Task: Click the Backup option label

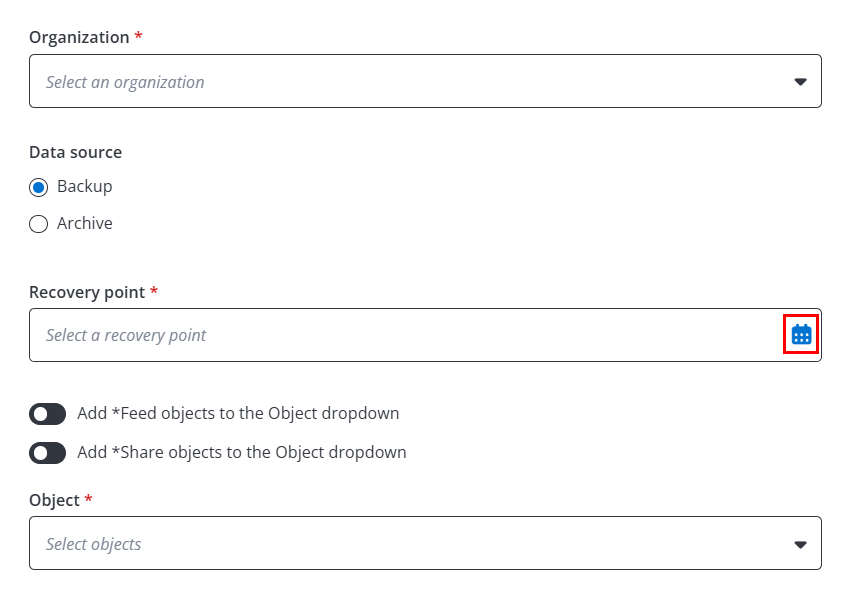Action: tap(85, 187)
